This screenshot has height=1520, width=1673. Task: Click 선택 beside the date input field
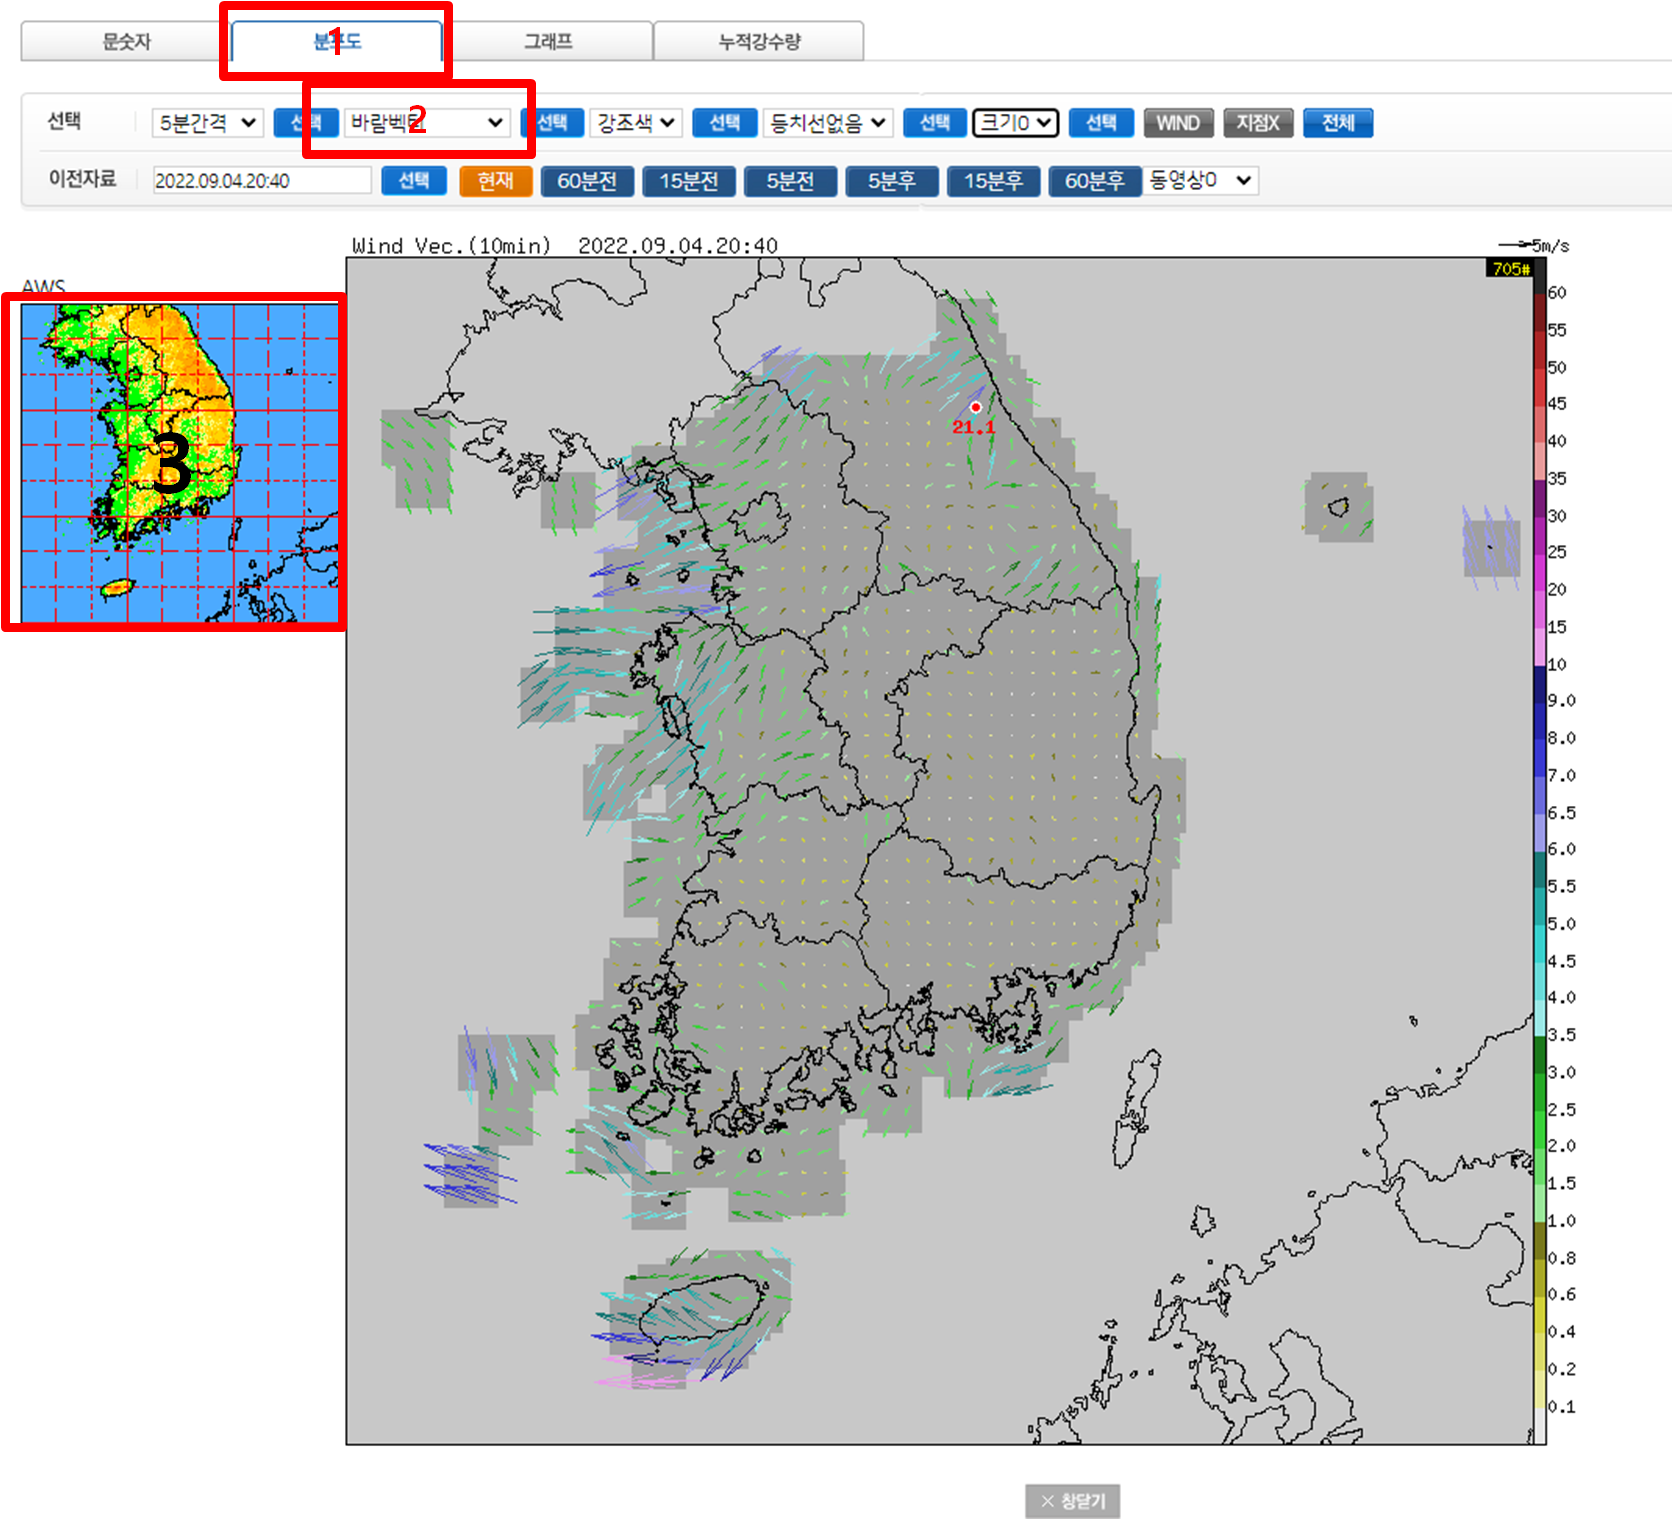point(414,181)
